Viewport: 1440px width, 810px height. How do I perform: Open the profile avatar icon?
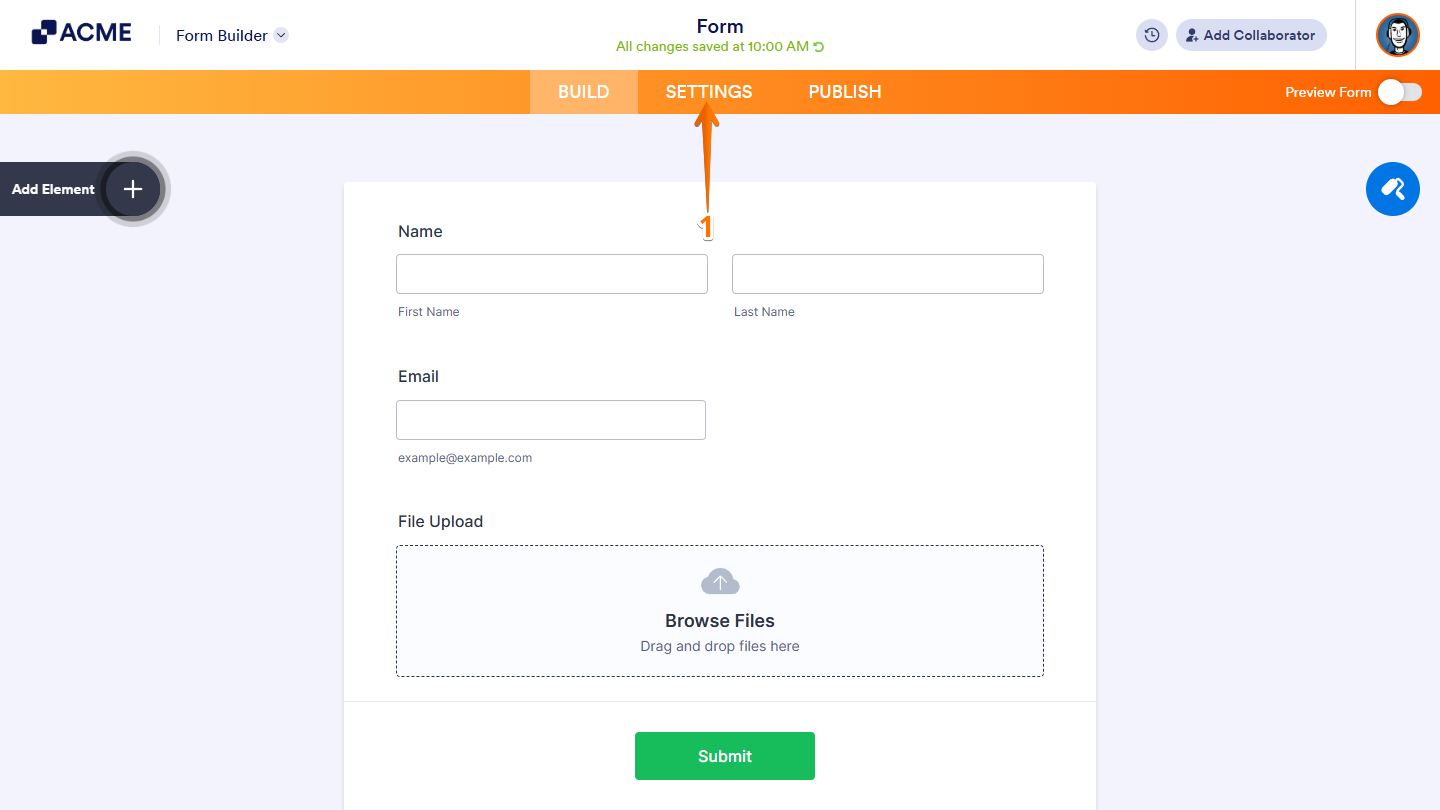(1397, 35)
